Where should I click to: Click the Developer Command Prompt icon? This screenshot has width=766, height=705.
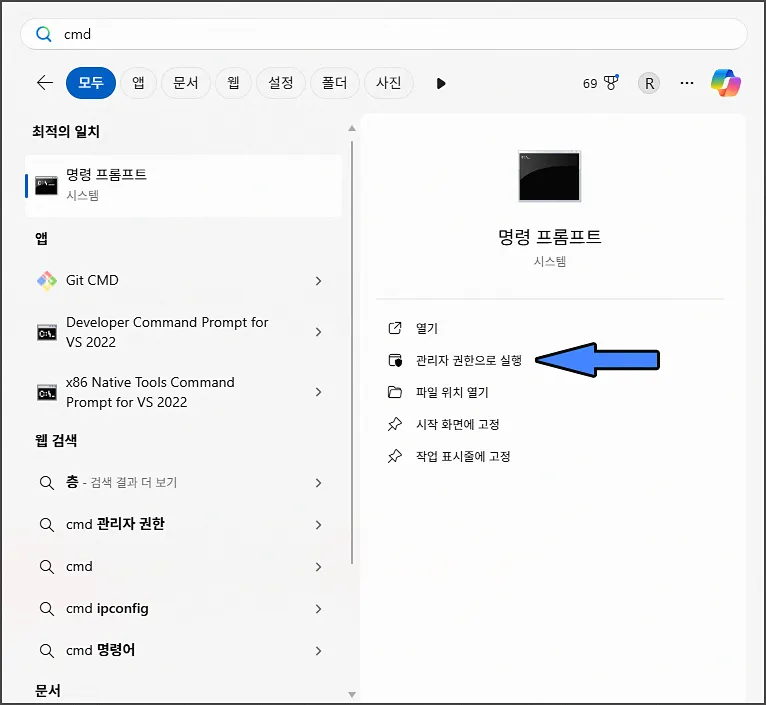pyautogui.click(x=47, y=333)
